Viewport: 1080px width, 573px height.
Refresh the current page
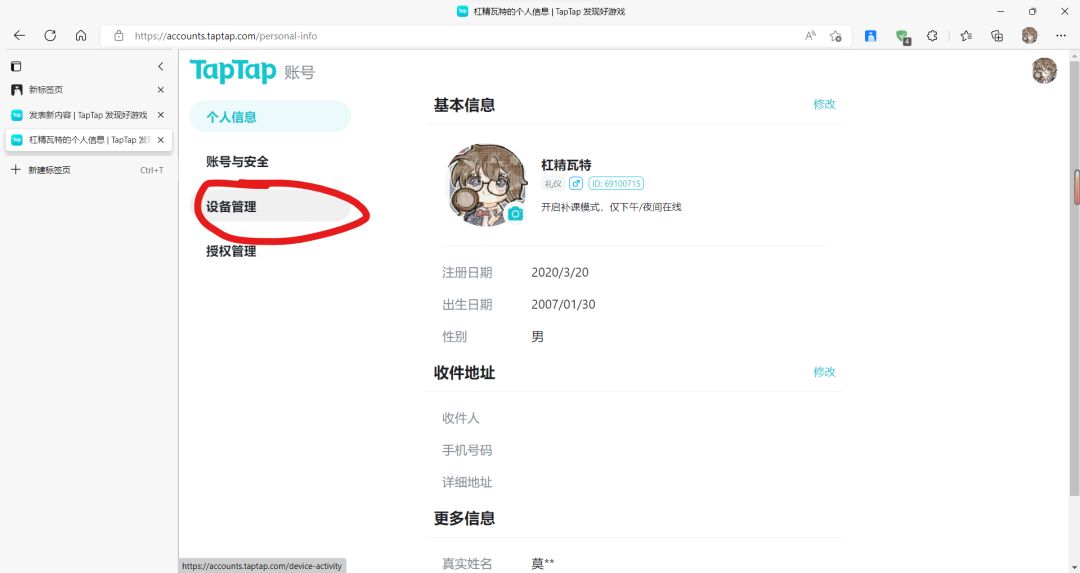[50, 36]
